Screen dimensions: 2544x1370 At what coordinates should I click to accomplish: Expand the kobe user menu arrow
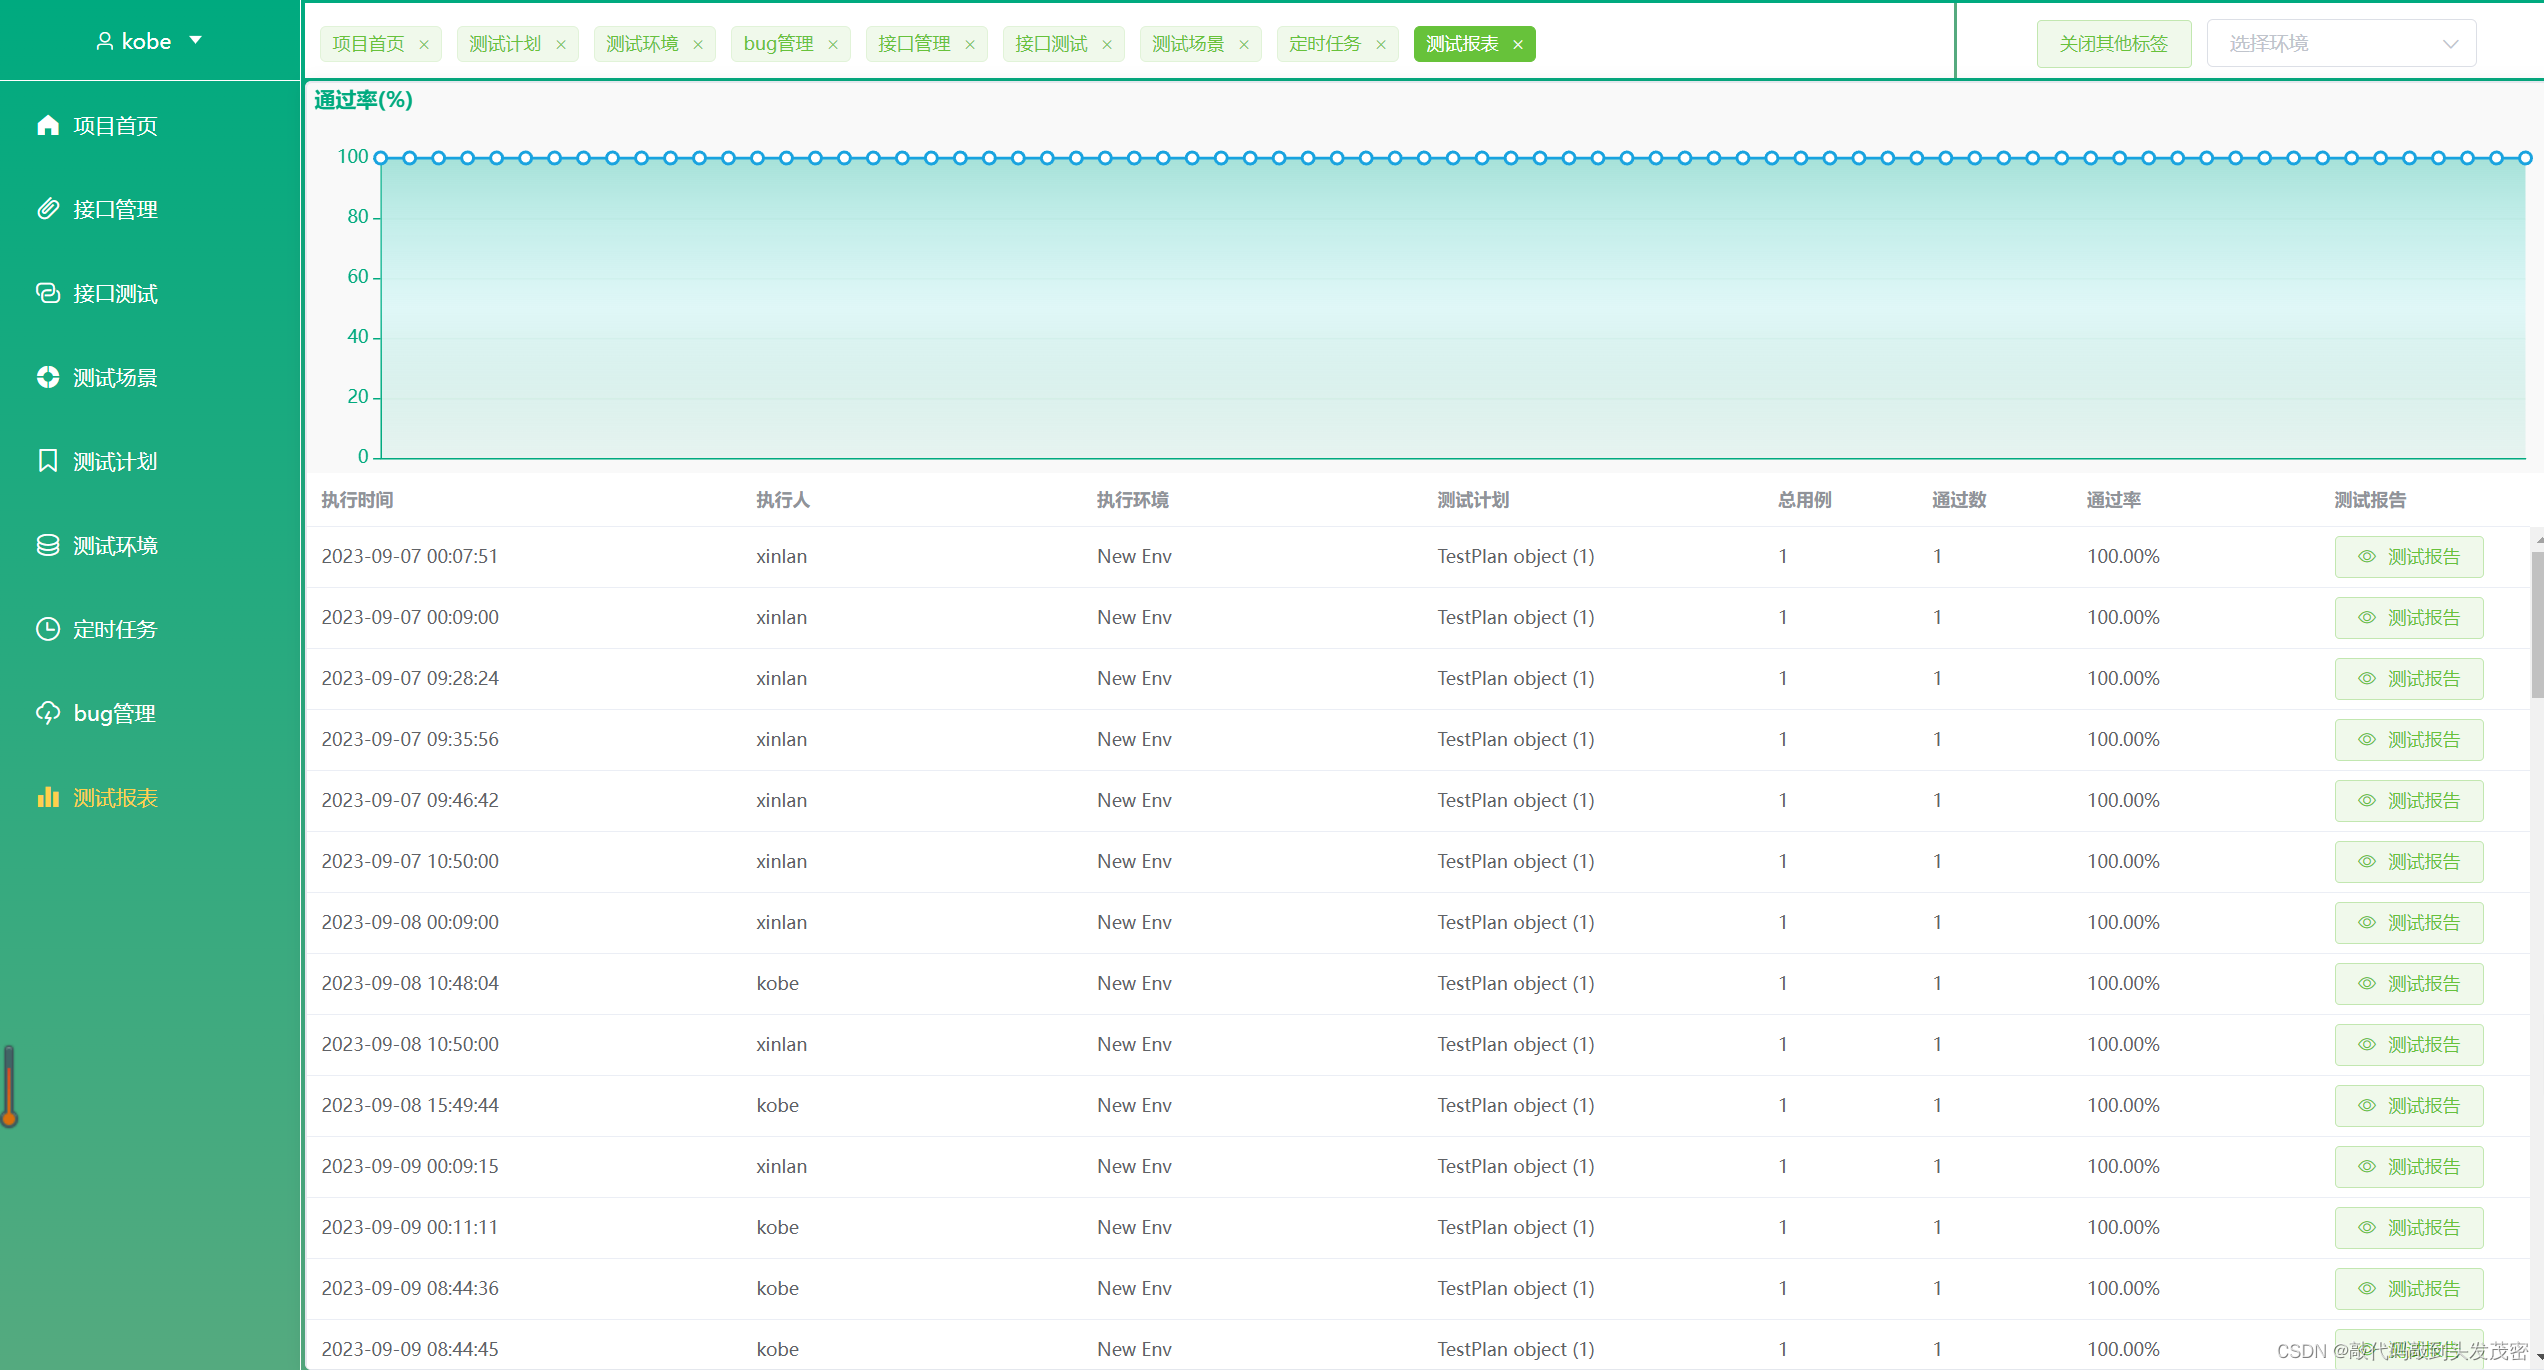[196, 40]
